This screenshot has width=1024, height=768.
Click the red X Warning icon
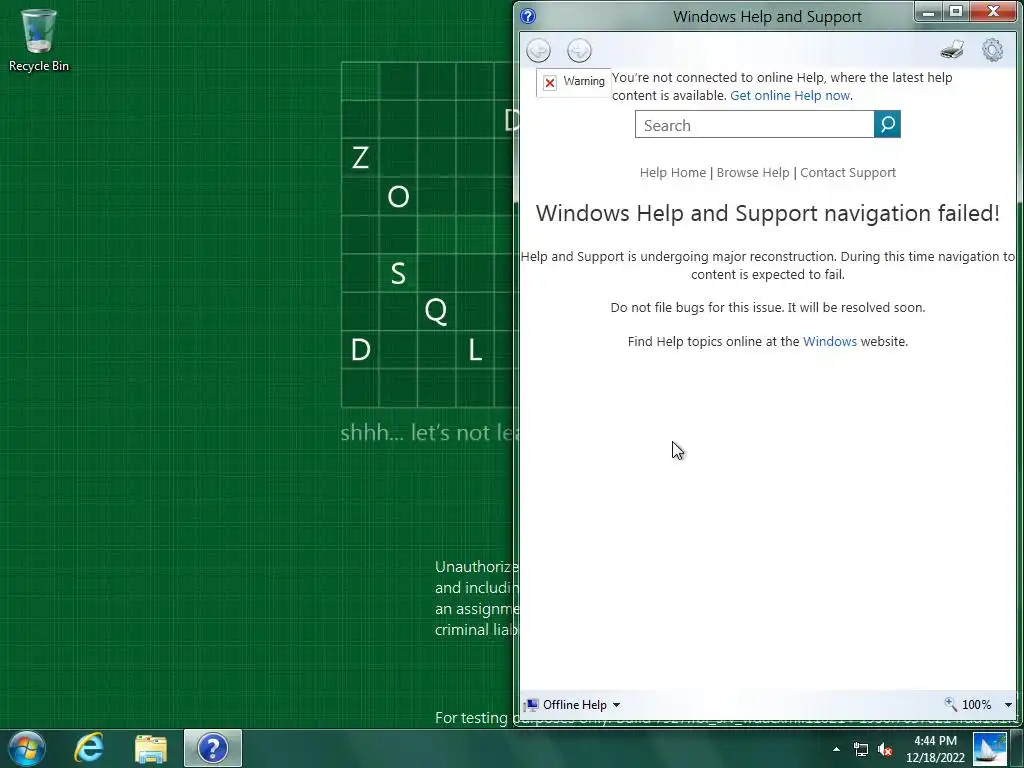(550, 82)
